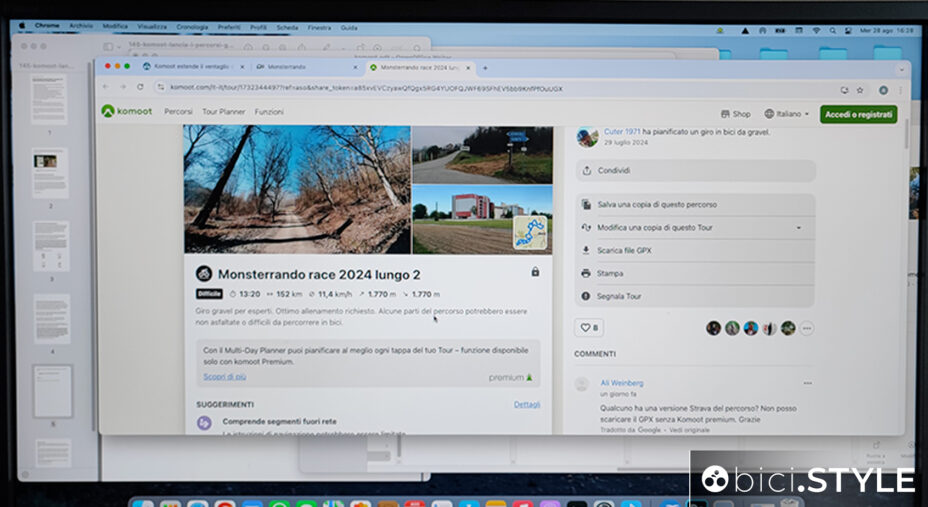
Task: Open the Preview sidebar view dropdown
Action: click(111, 46)
